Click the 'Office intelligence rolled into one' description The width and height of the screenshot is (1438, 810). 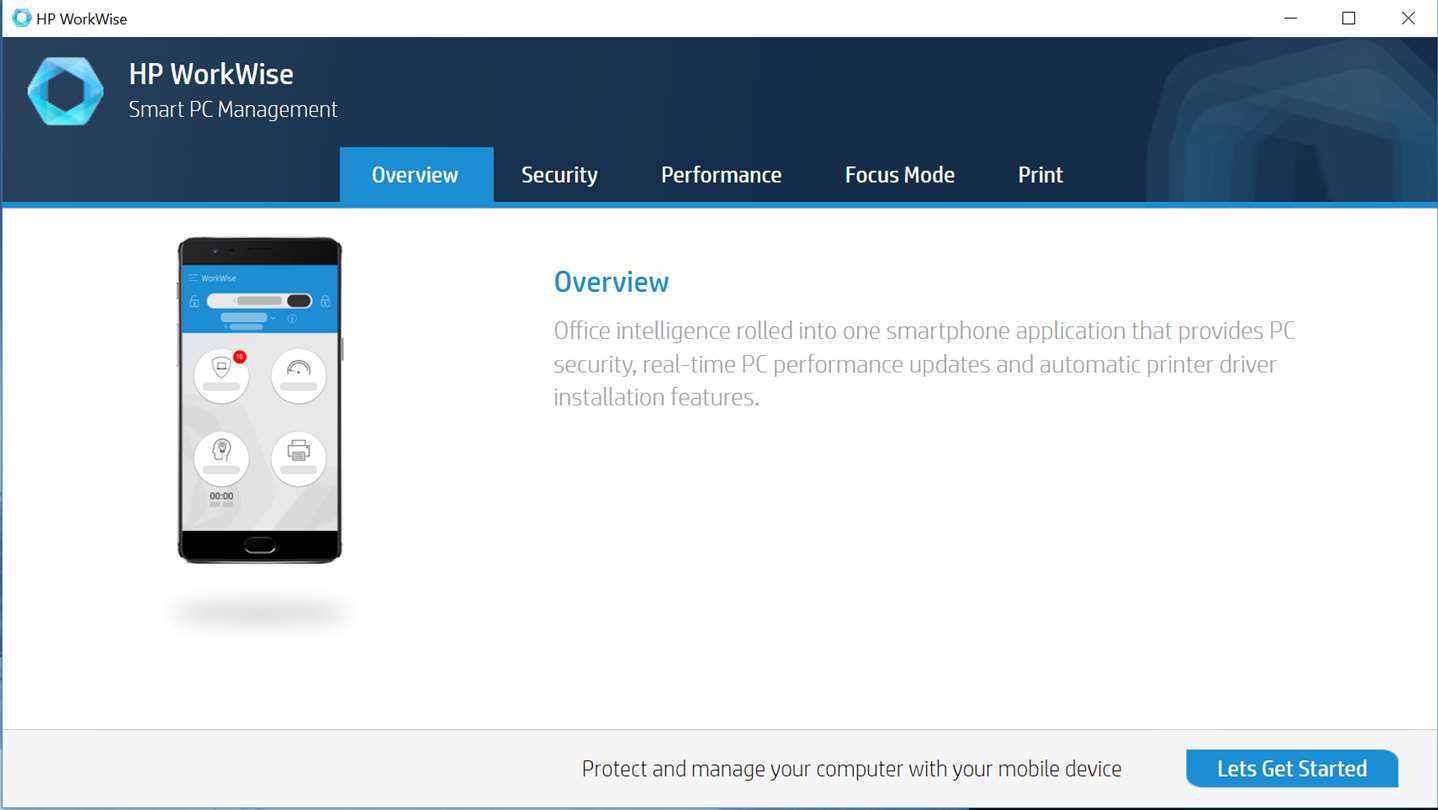(925, 364)
